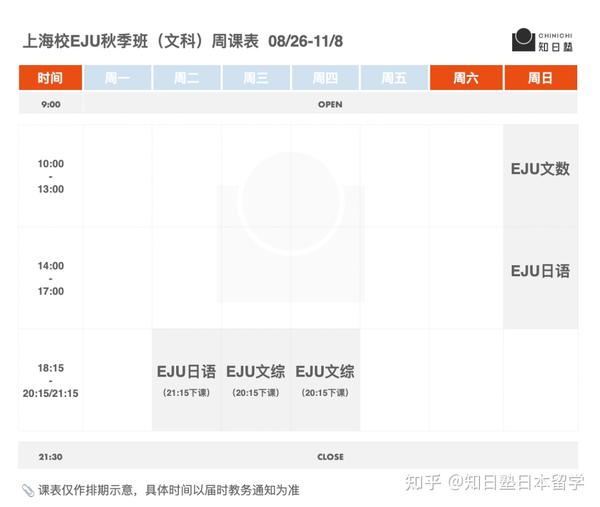Select the 周一 column header
Screen dimensions: 600x507
[x=117, y=78]
